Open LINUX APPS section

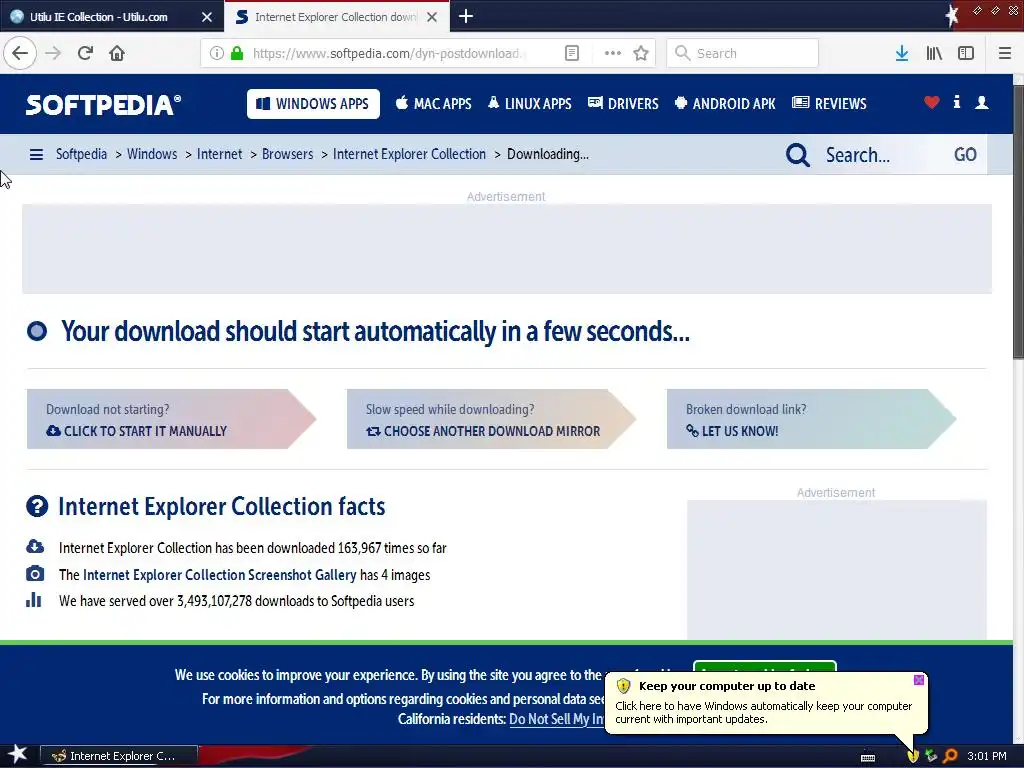pyautogui.click(x=530, y=103)
